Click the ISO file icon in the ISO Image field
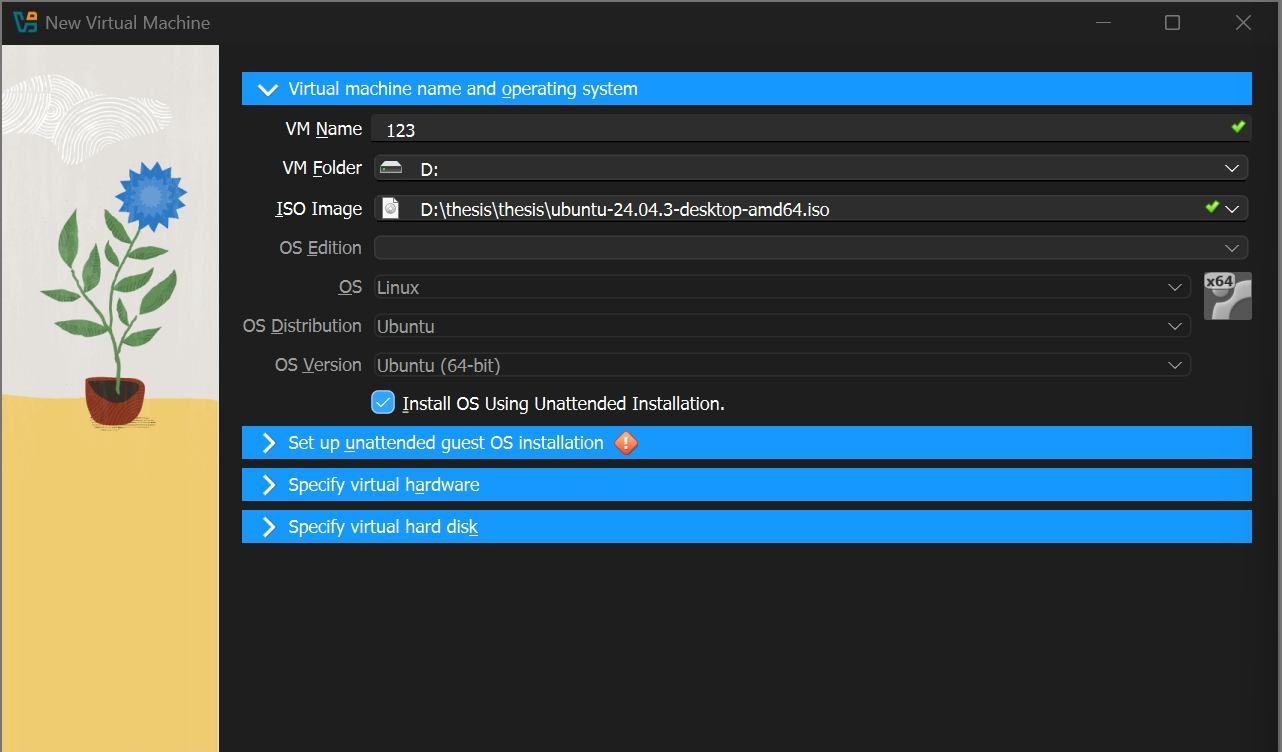The width and height of the screenshot is (1282, 752). (391, 208)
